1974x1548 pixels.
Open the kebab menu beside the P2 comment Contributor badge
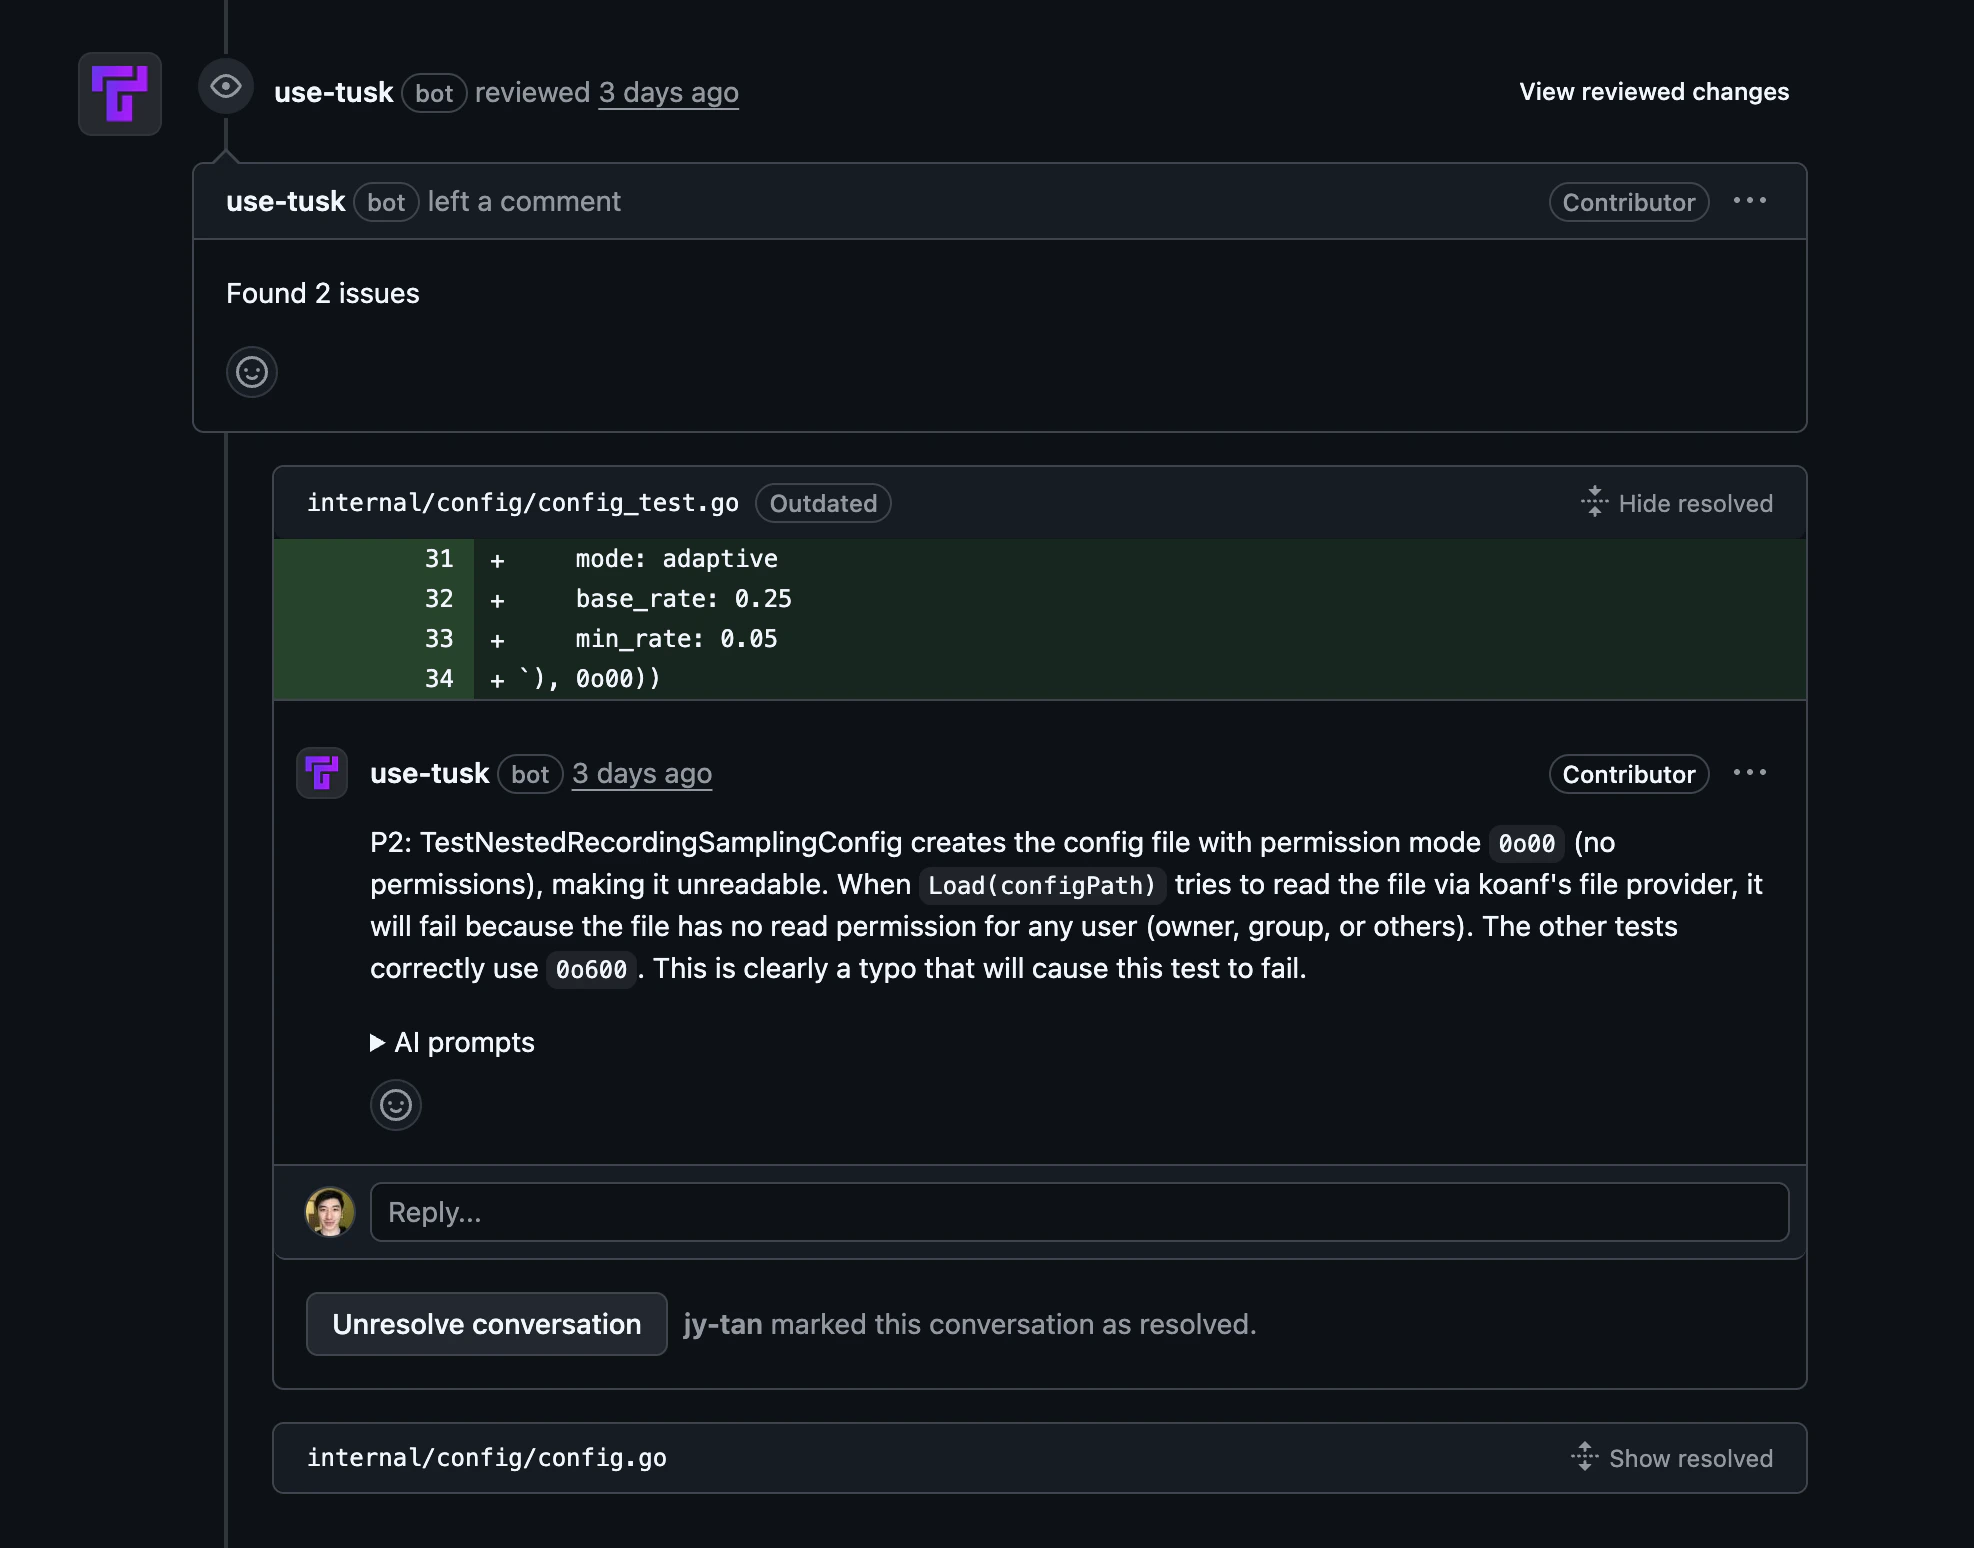(1750, 772)
